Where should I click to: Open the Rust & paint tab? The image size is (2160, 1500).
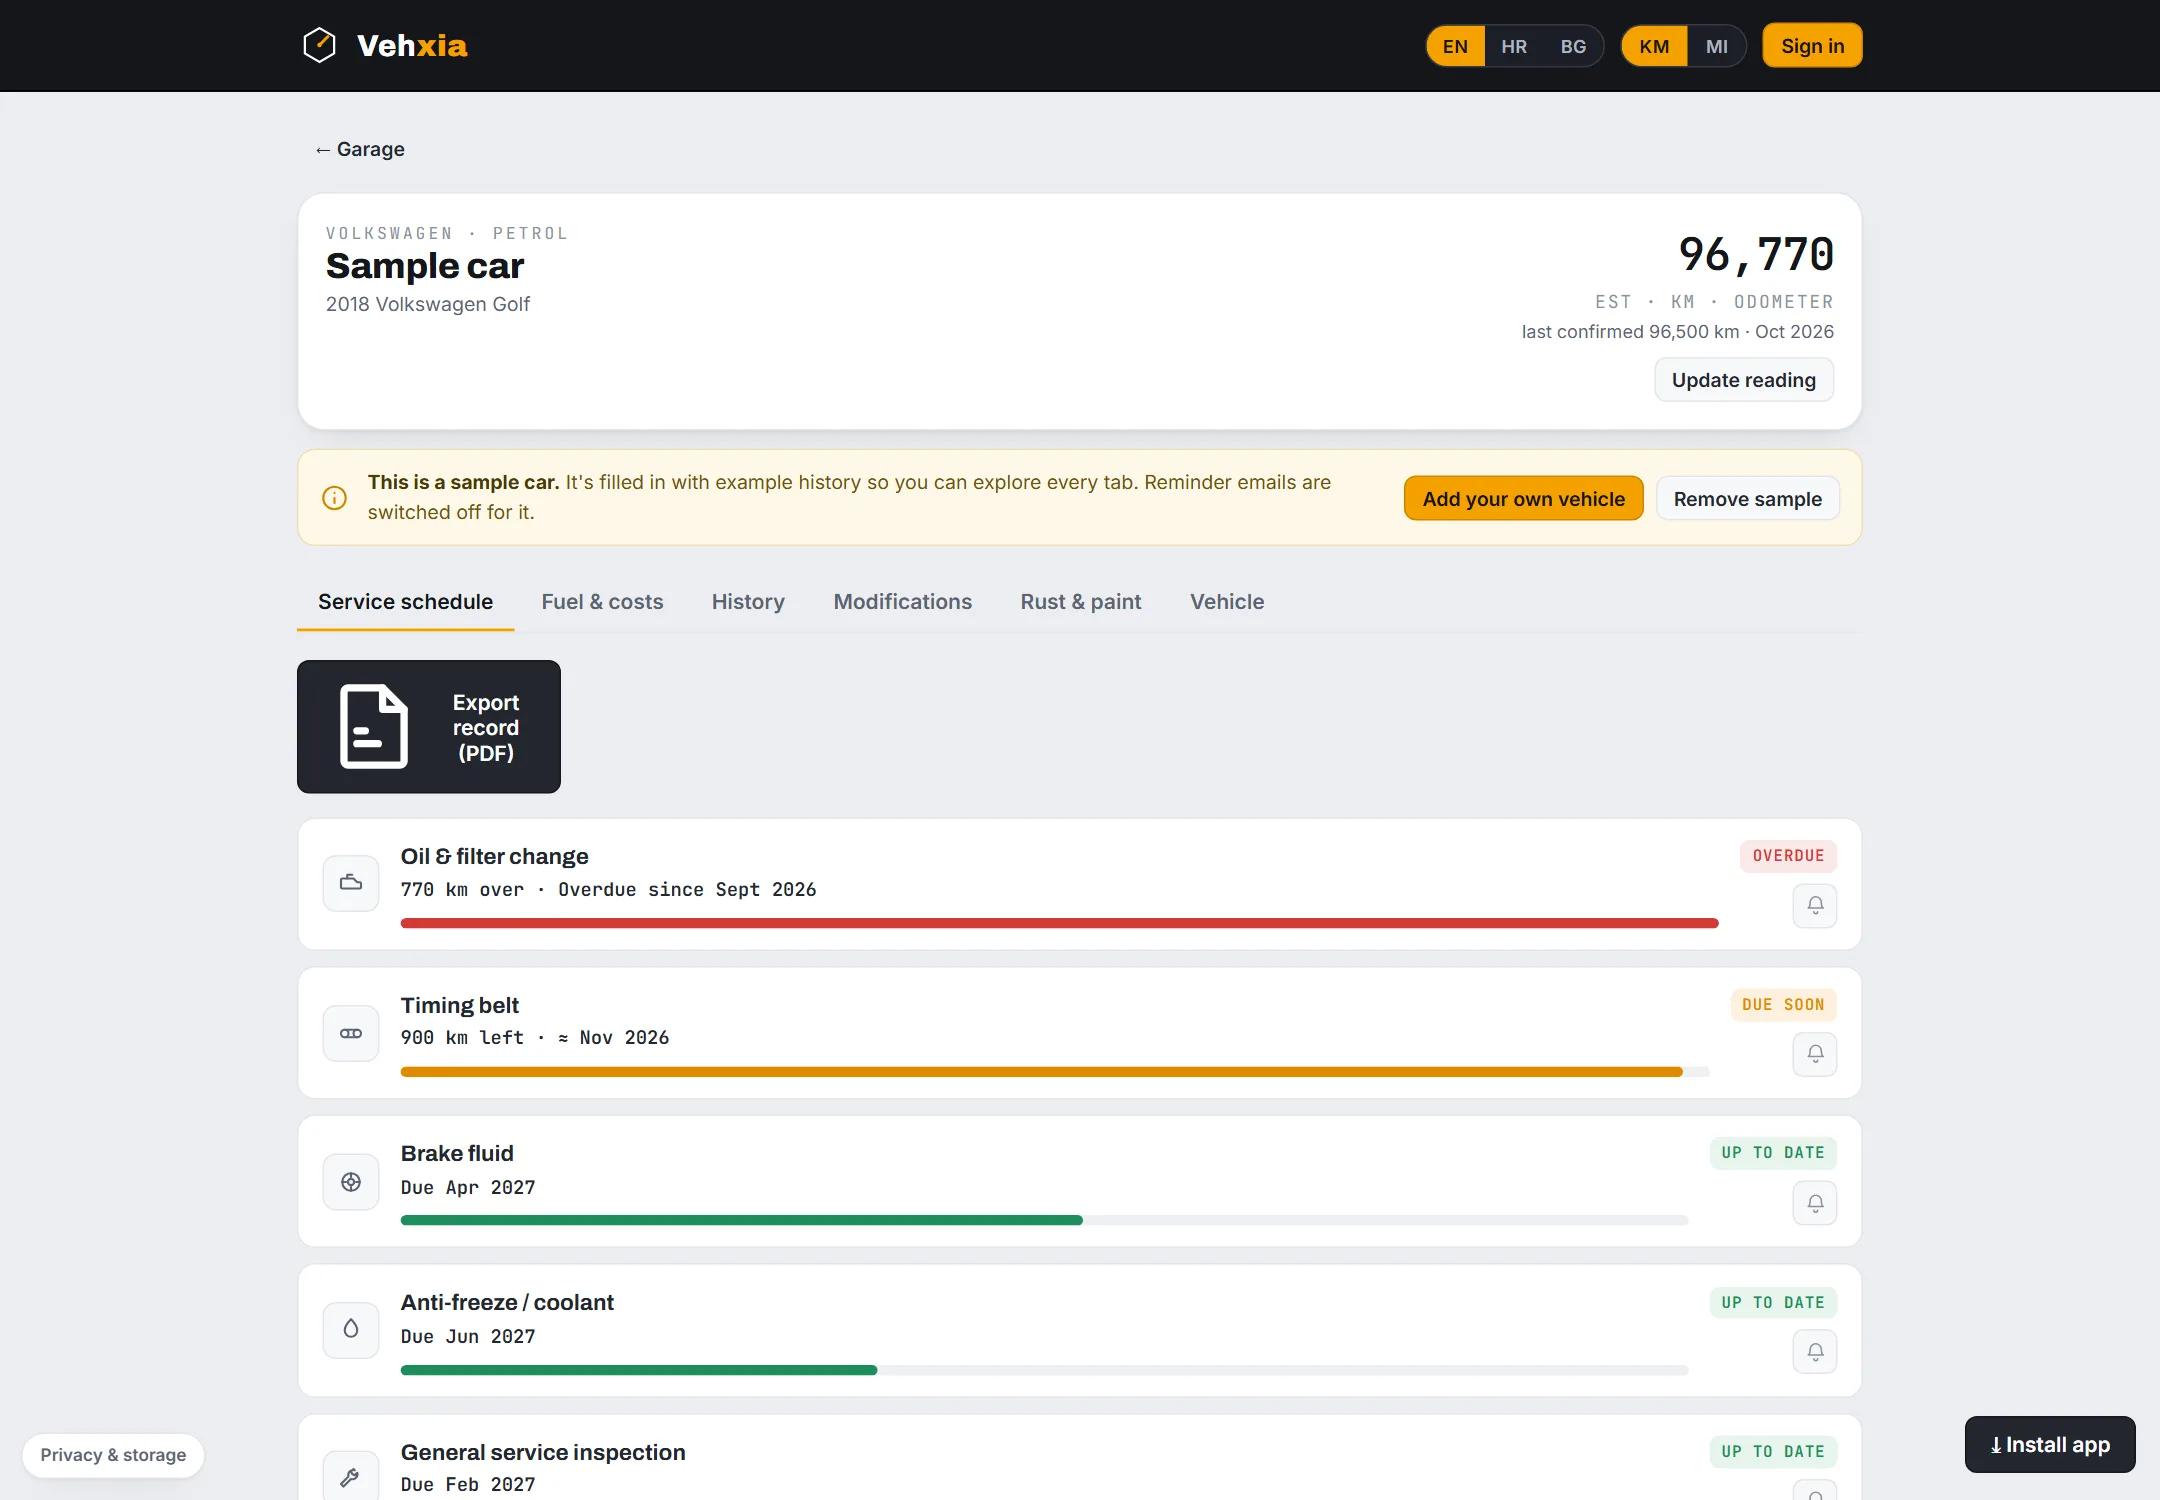(x=1080, y=602)
